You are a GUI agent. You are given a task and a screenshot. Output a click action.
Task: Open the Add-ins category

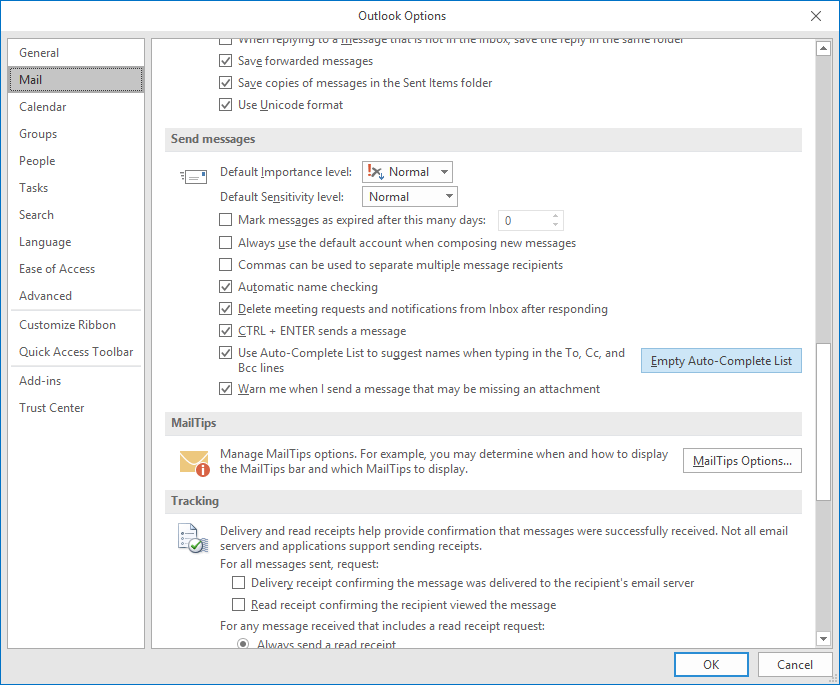tap(76, 381)
